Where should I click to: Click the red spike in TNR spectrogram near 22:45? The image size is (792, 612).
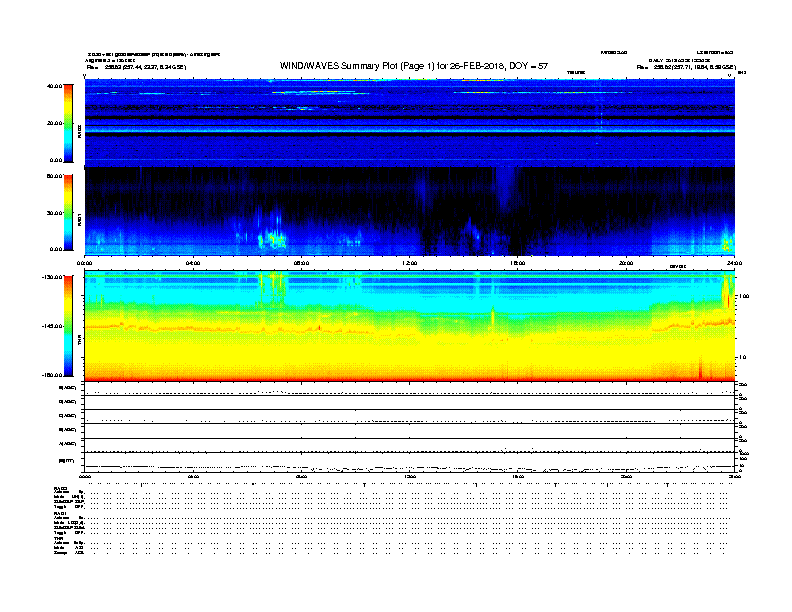click(700, 368)
